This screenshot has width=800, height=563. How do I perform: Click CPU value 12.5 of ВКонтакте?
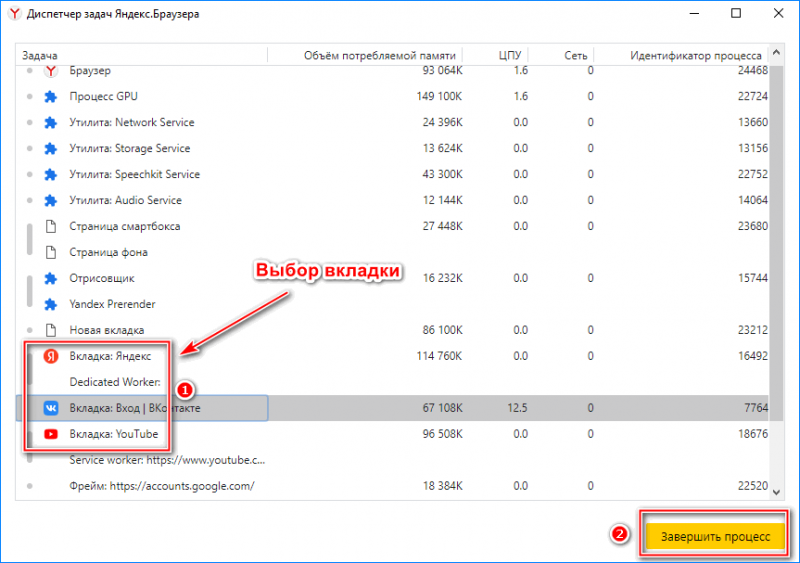coord(517,408)
